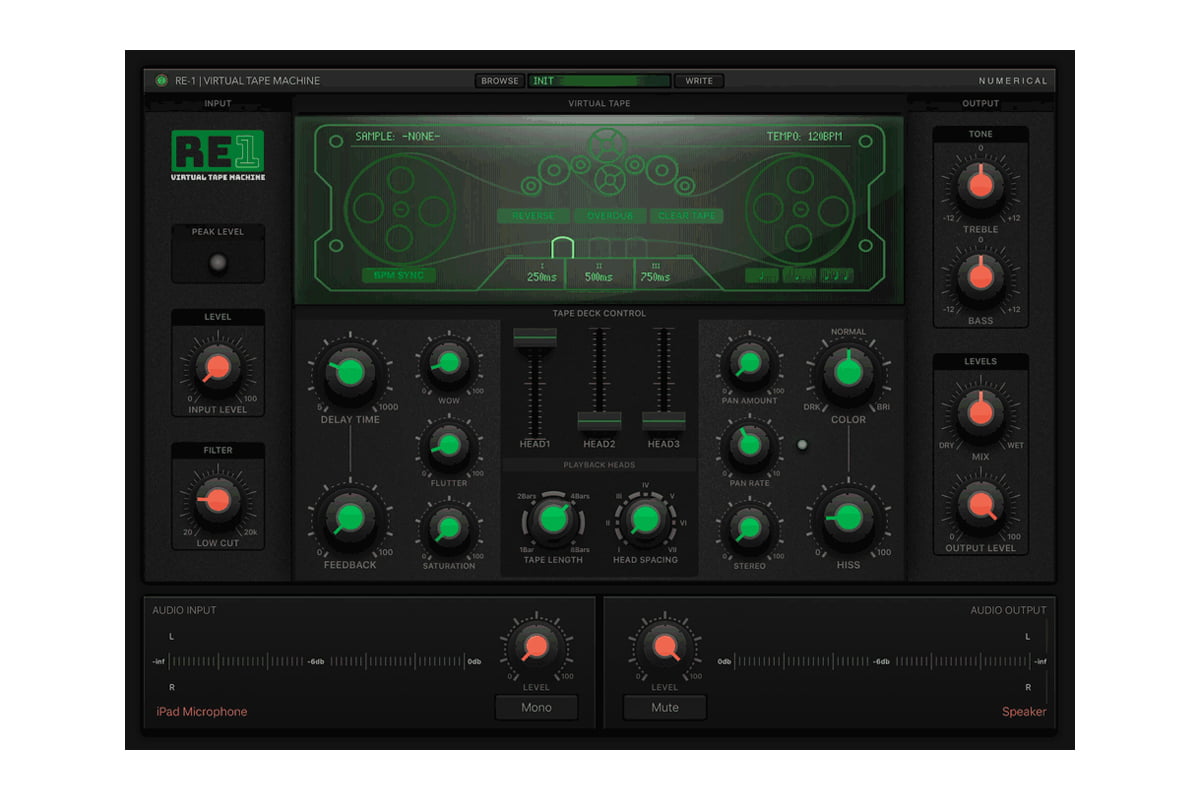Click the PAN AMOUNT knob
1200x800 pixels.
pos(749,362)
